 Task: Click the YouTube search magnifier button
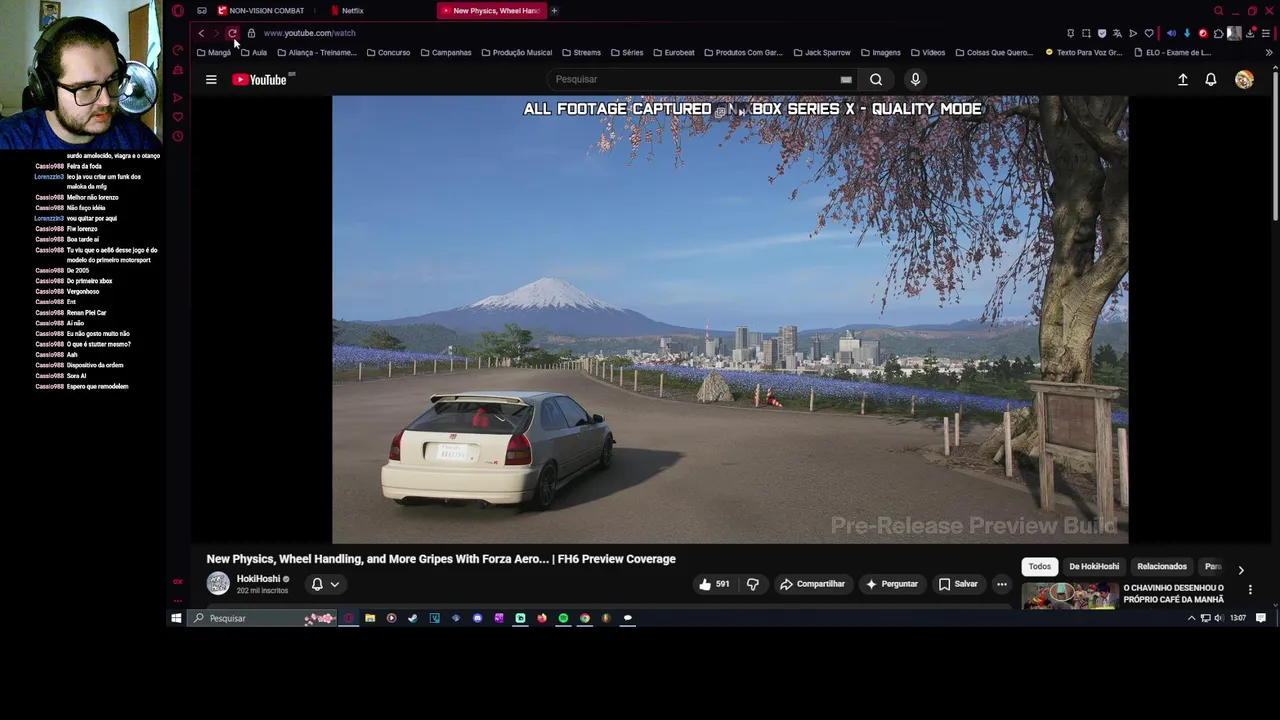tap(876, 79)
